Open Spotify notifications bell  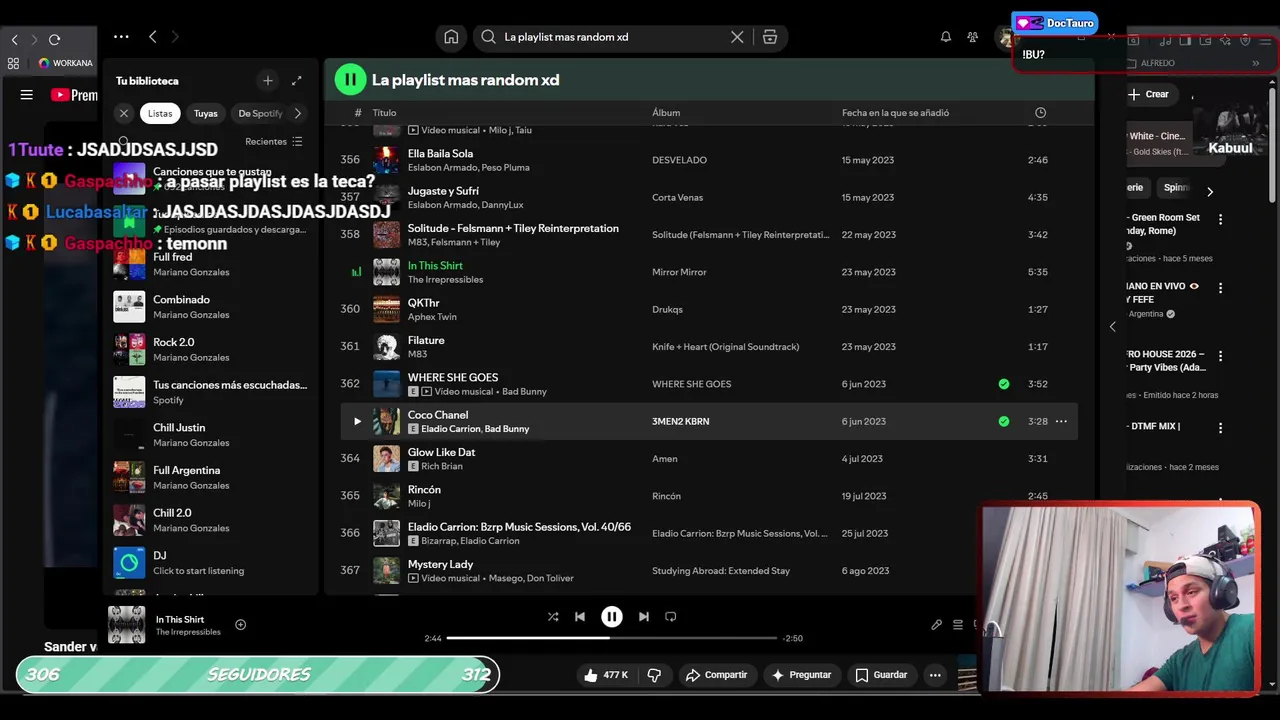click(945, 37)
